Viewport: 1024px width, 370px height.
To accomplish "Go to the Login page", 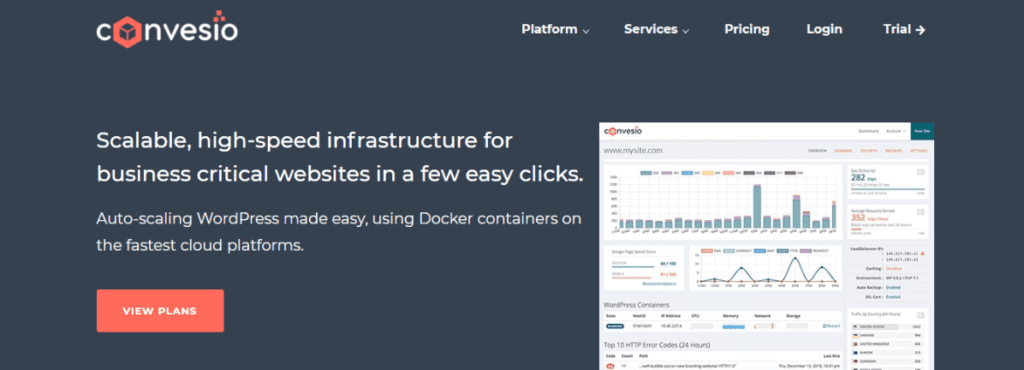I will [x=824, y=29].
